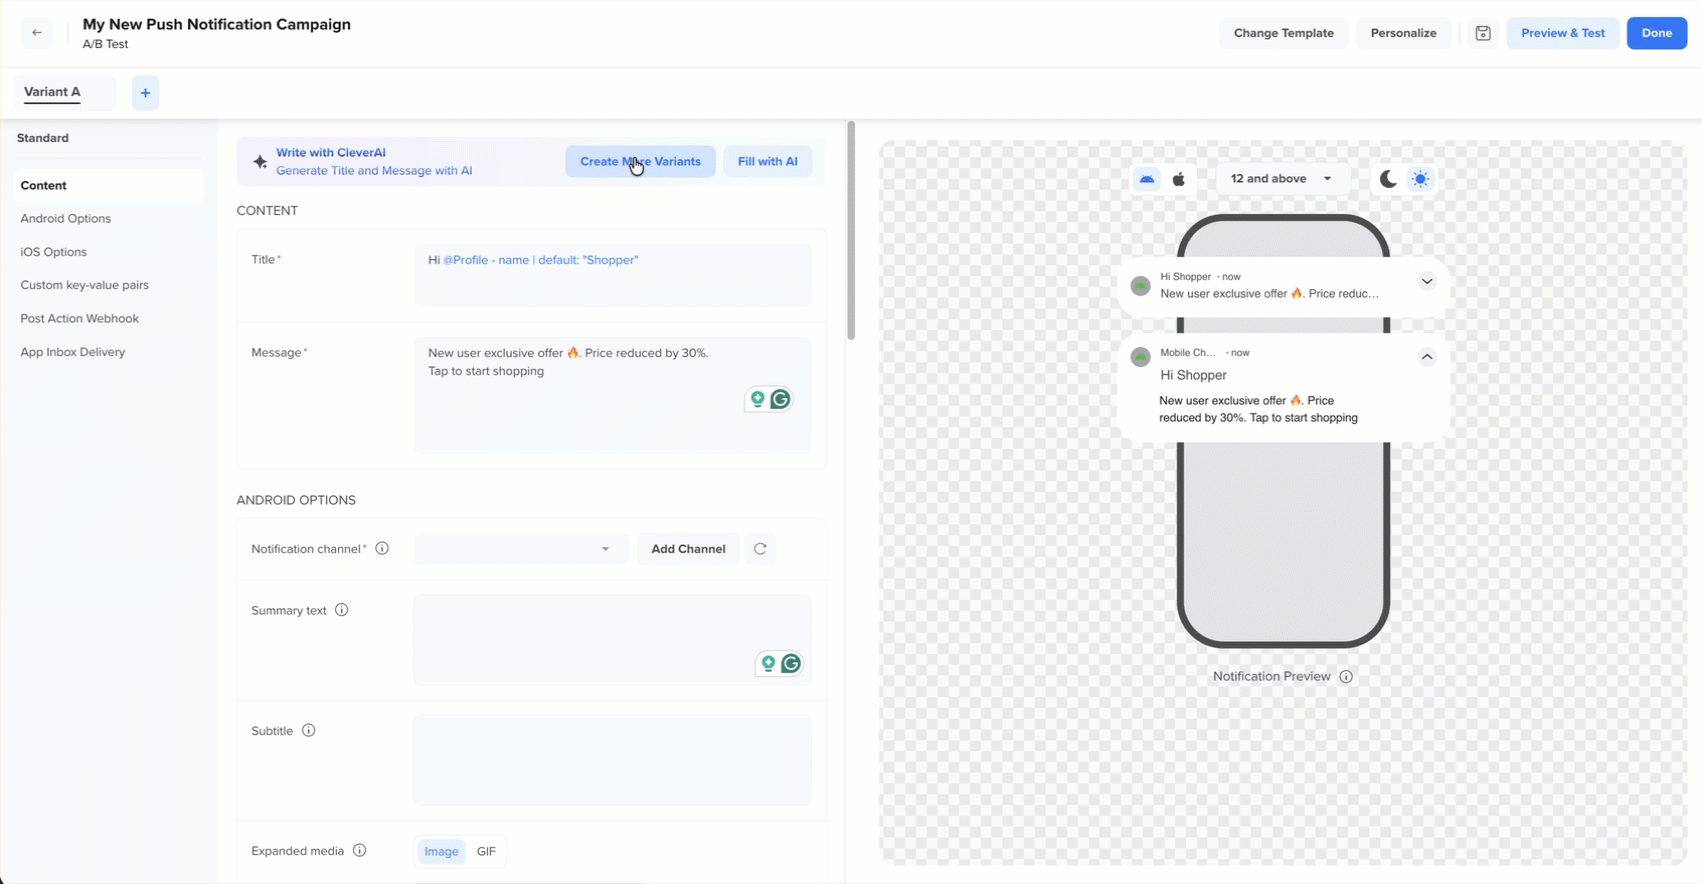The image size is (1702, 884).
Task: Expand the collapsed Hi Shopper notification
Action: [1427, 282]
